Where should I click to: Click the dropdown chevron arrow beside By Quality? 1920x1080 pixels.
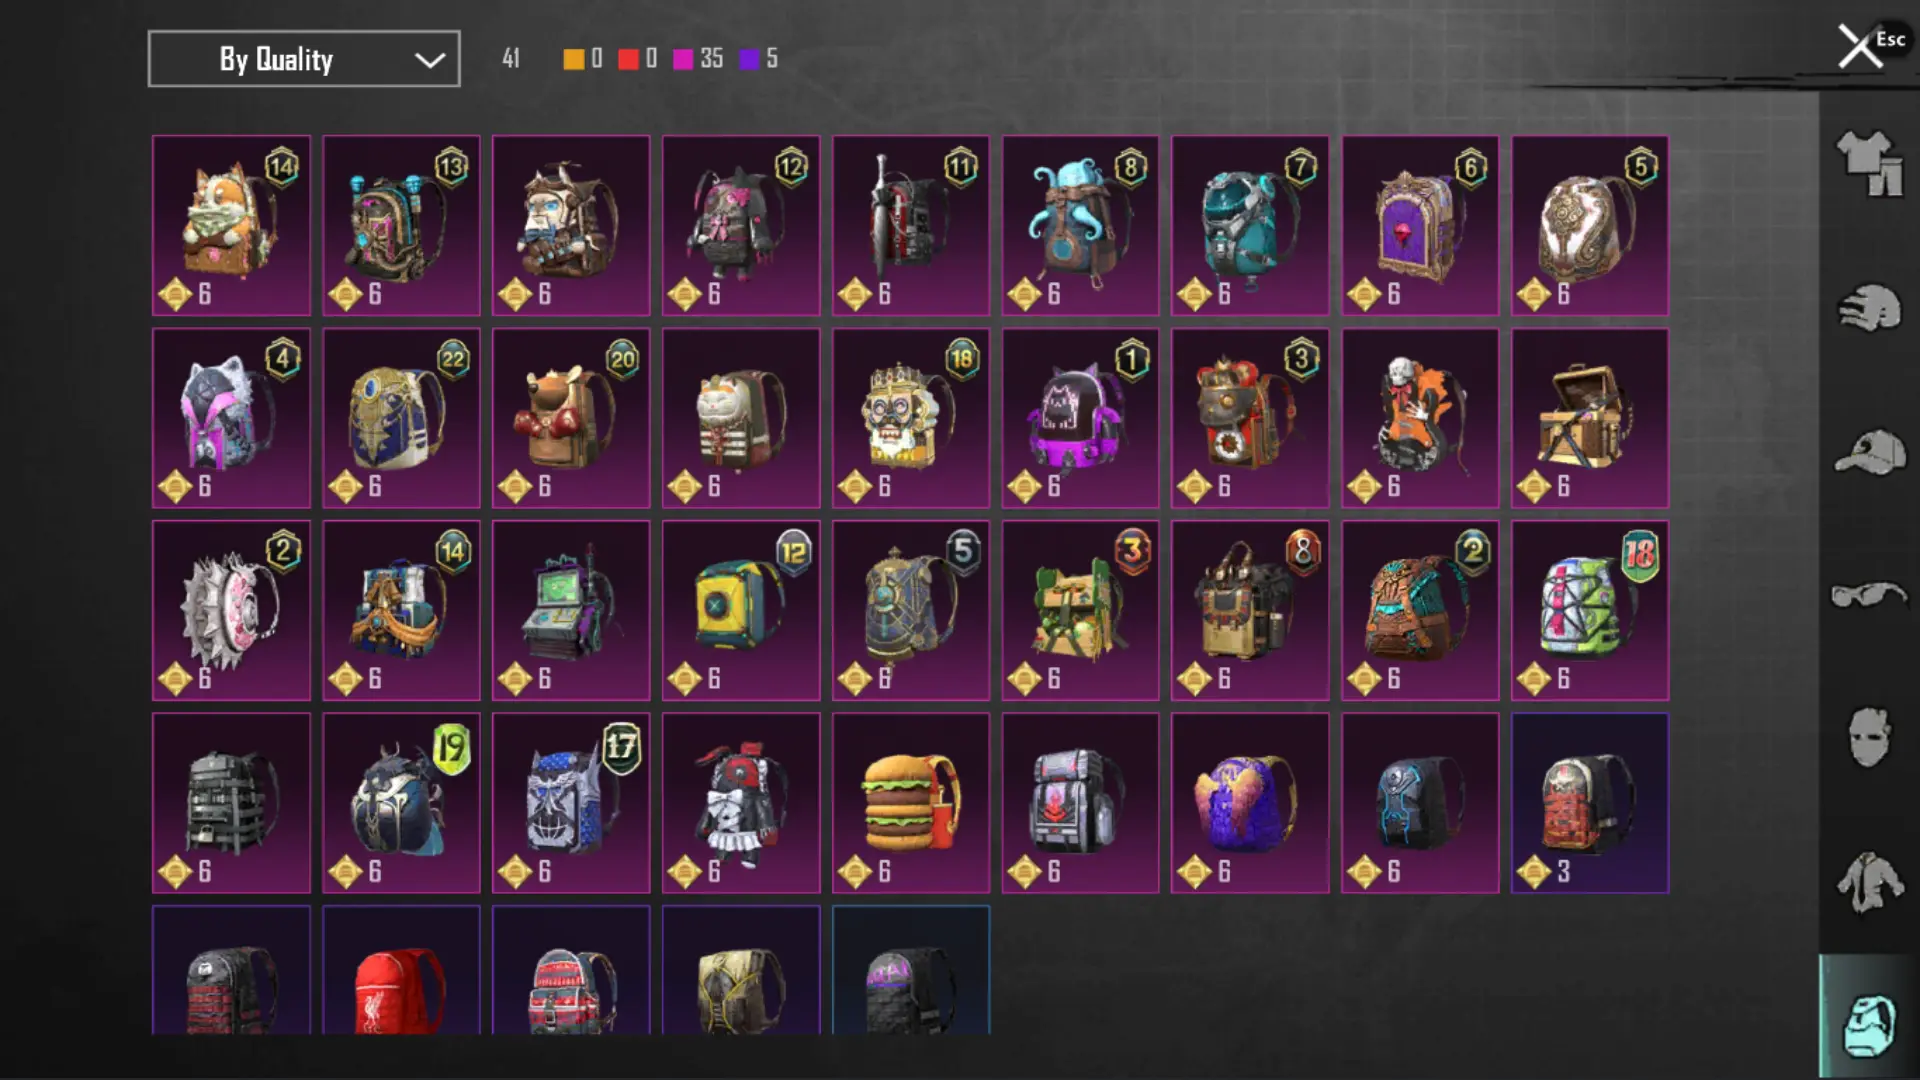(430, 60)
